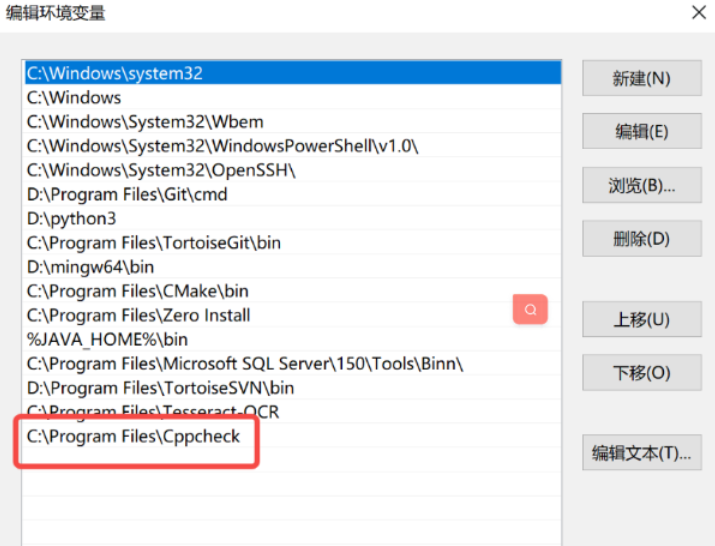Select D:\Program Files\Git\cmd entry
Screen dimensions: 715x546
tap(293, 194)
